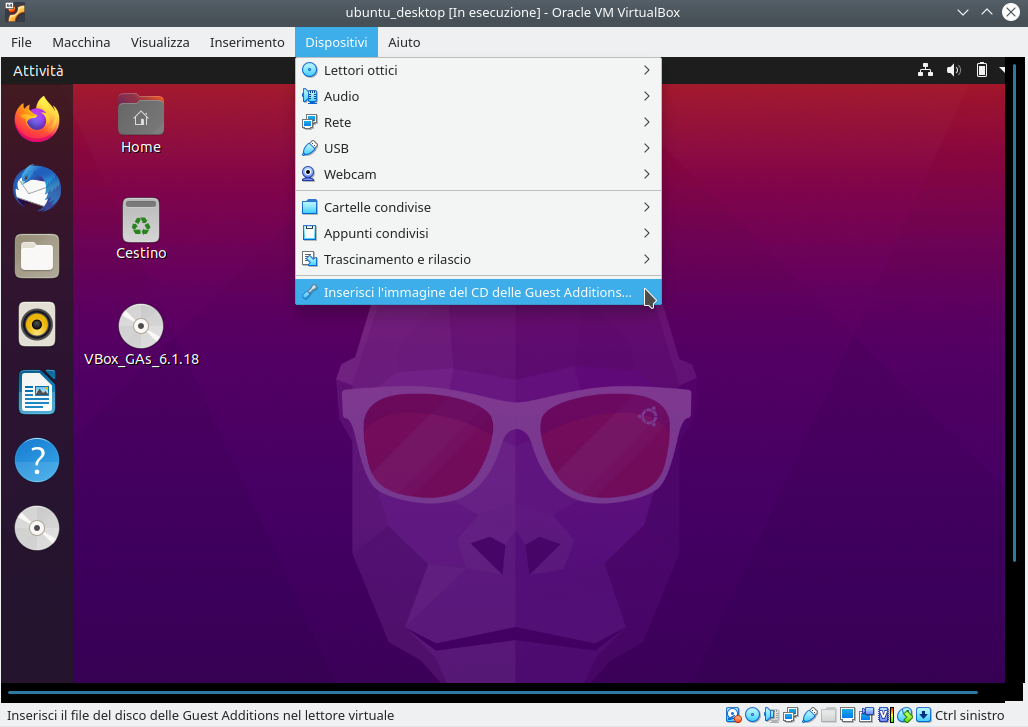This screenshot has height=727, width=1028.
Task: Click the VM vertical scrollbar
Action: [x=1014, y=313]
